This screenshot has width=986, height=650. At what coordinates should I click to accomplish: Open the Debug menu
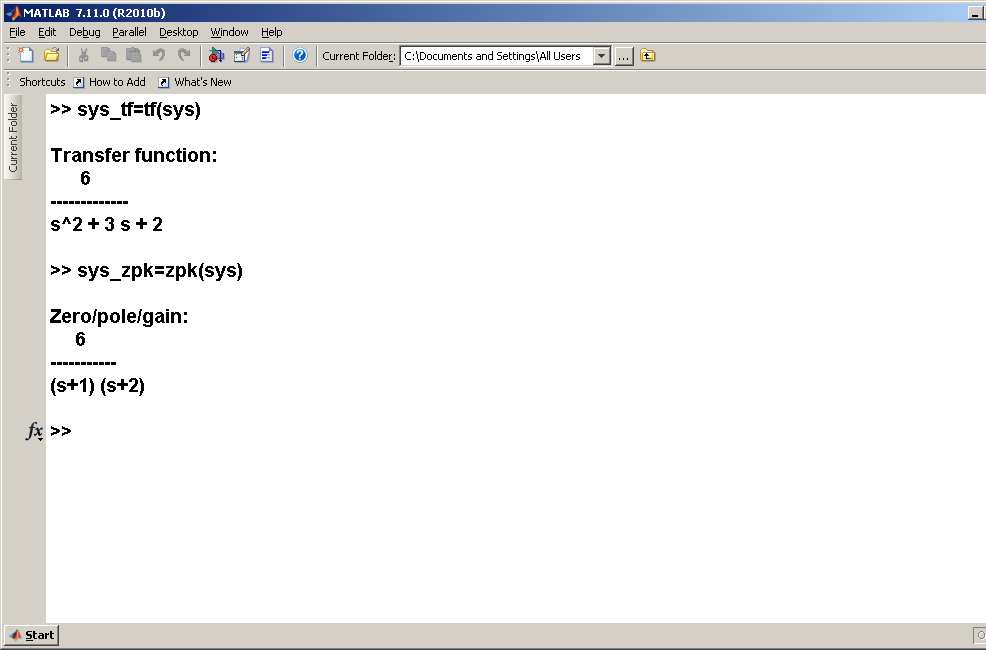[x=84, y=32]
